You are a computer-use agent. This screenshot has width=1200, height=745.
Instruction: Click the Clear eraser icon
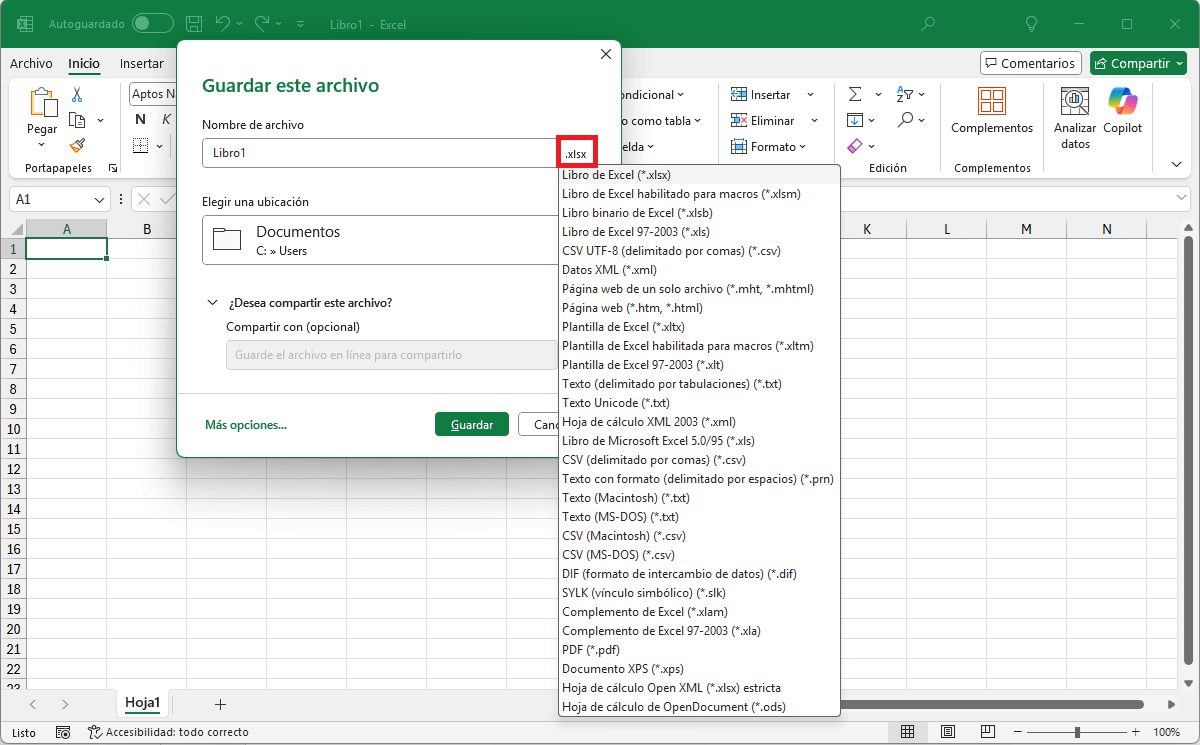point(855,146)
